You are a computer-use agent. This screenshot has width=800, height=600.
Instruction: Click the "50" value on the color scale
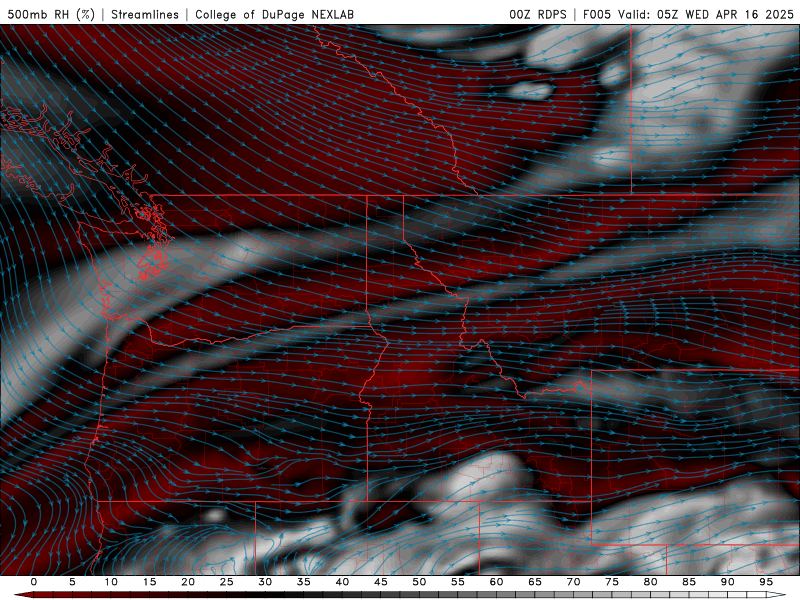419,582
